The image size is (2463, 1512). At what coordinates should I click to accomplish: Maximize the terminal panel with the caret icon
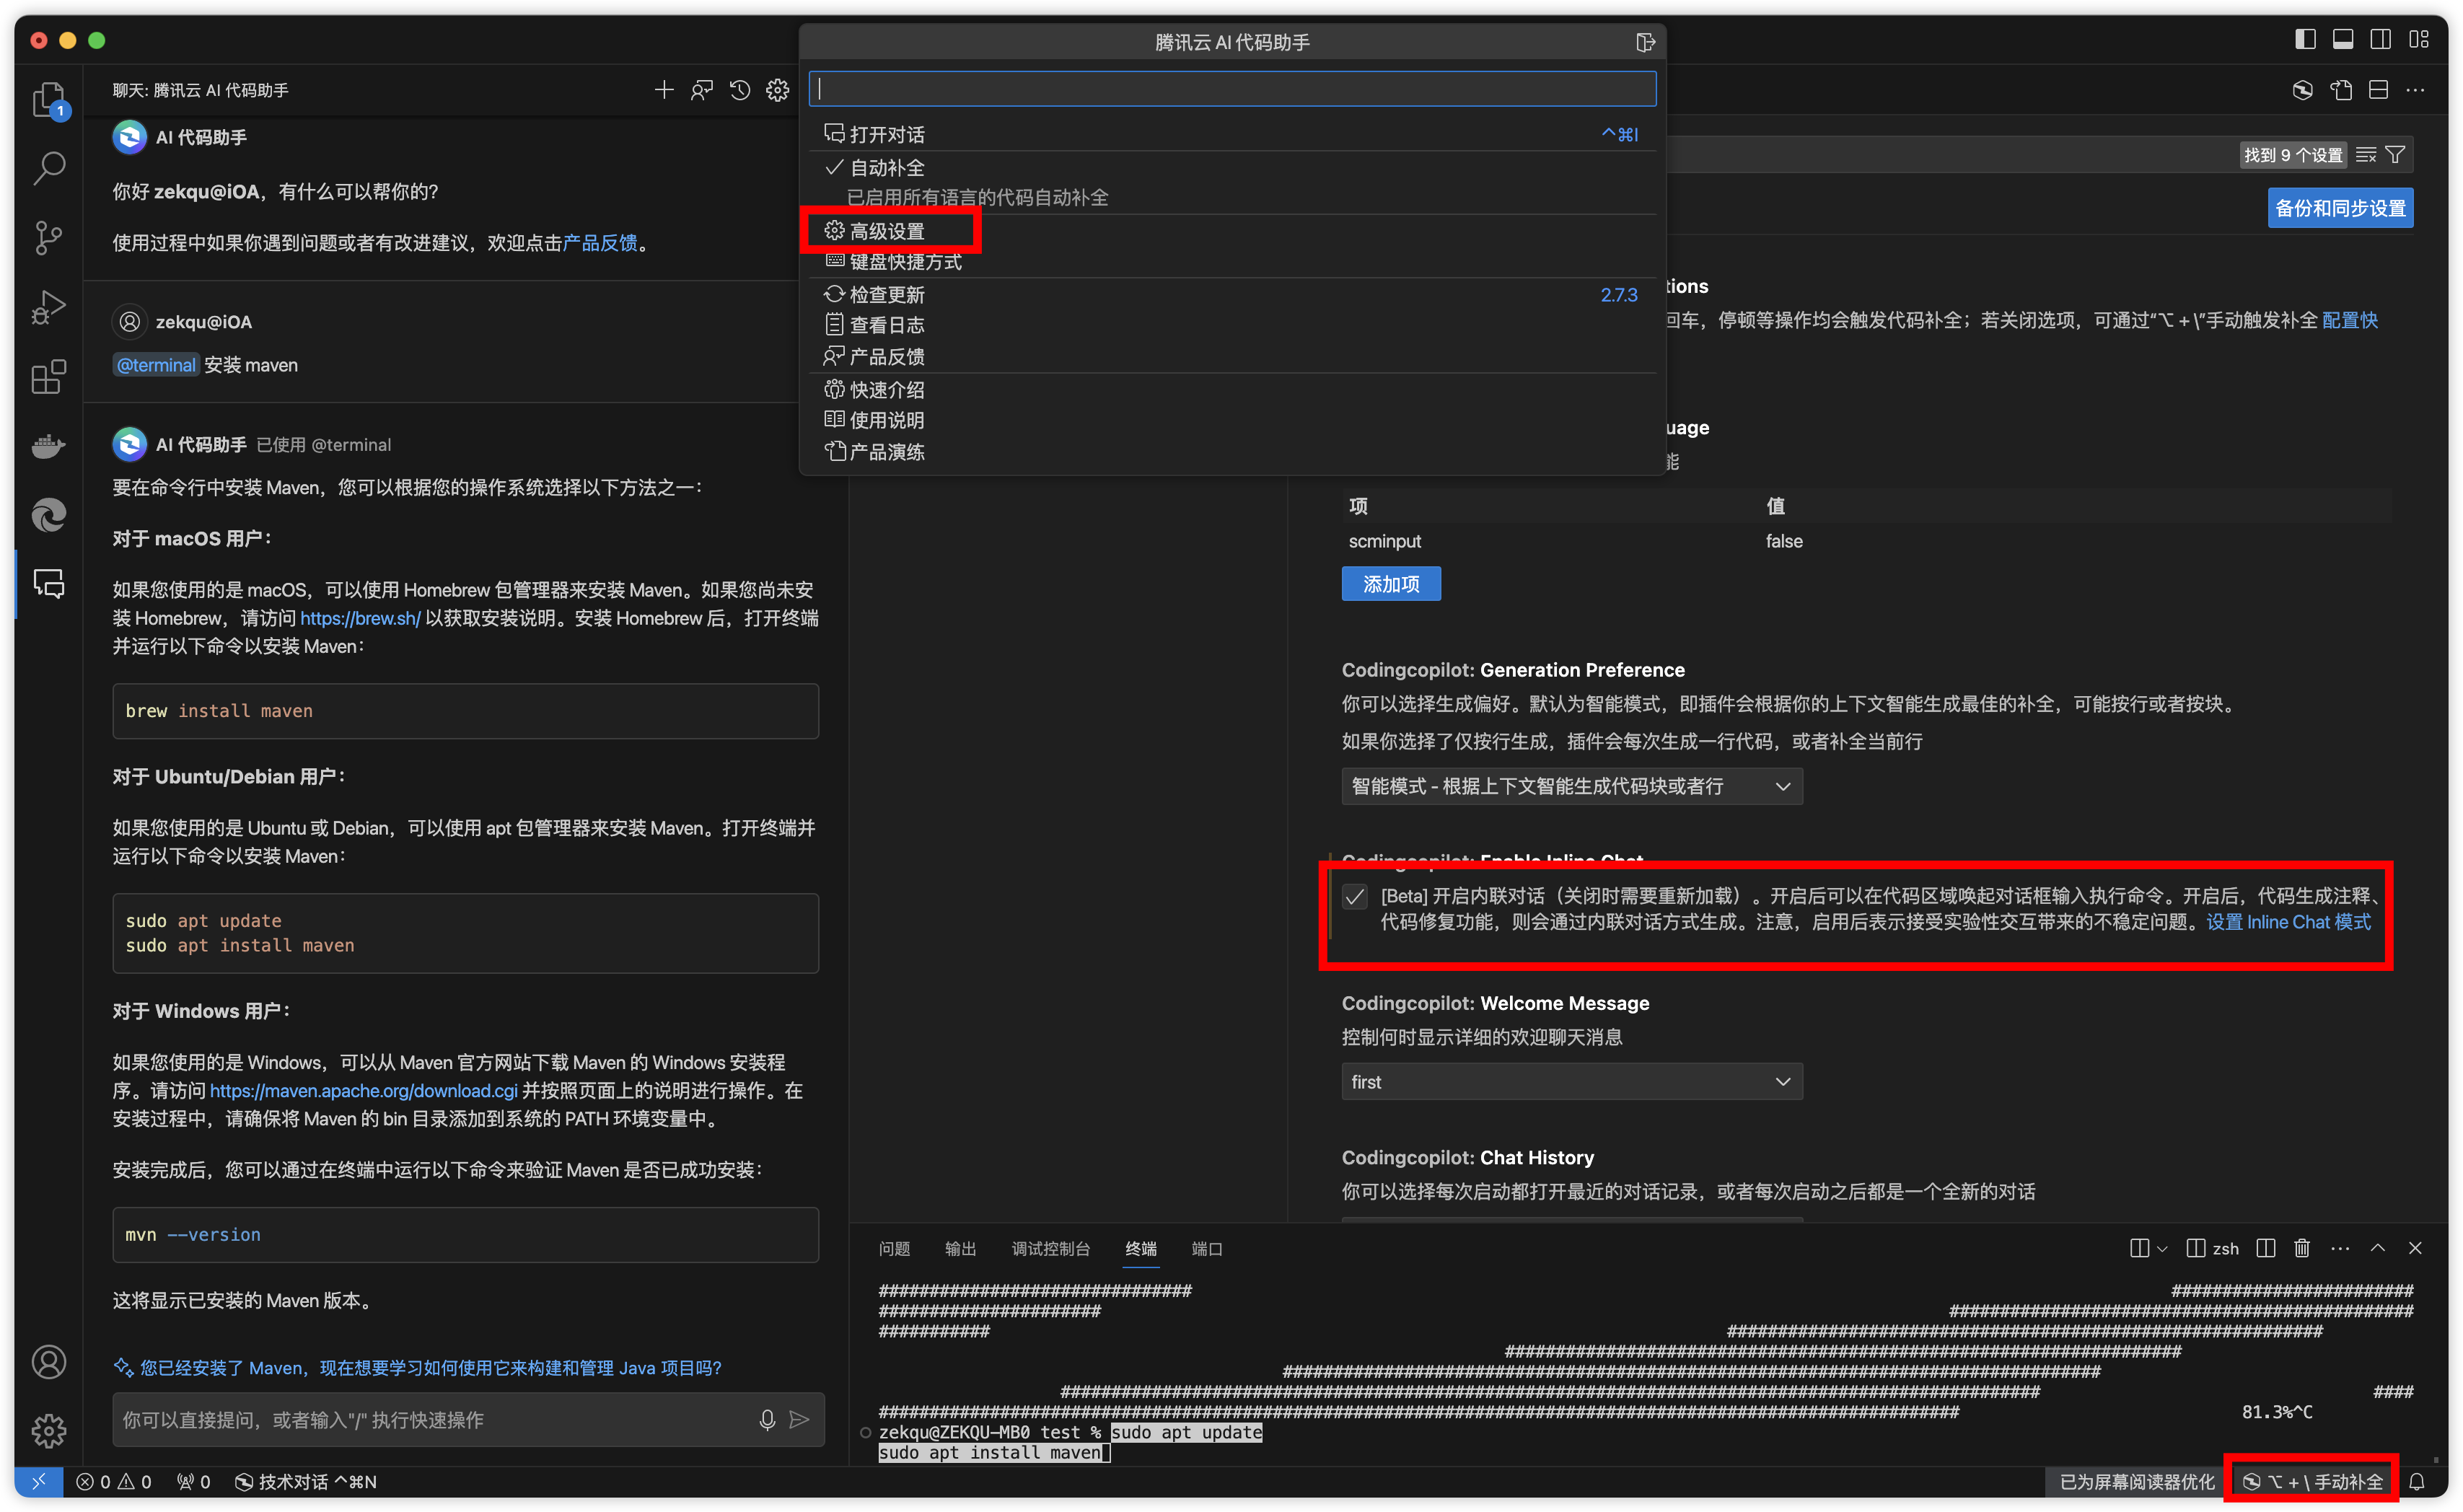click(2378, 1248)
